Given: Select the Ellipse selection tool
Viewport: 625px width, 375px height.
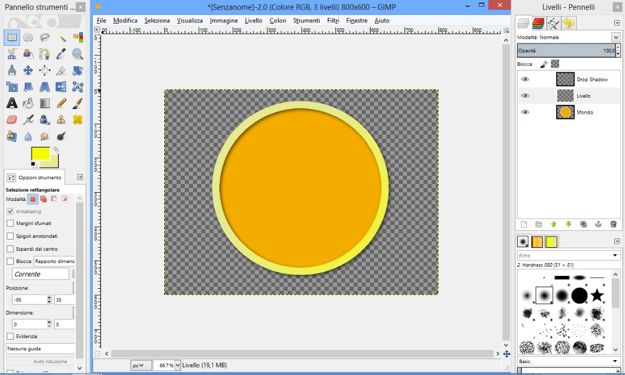Looking at the screenshot, I should 28,37.
